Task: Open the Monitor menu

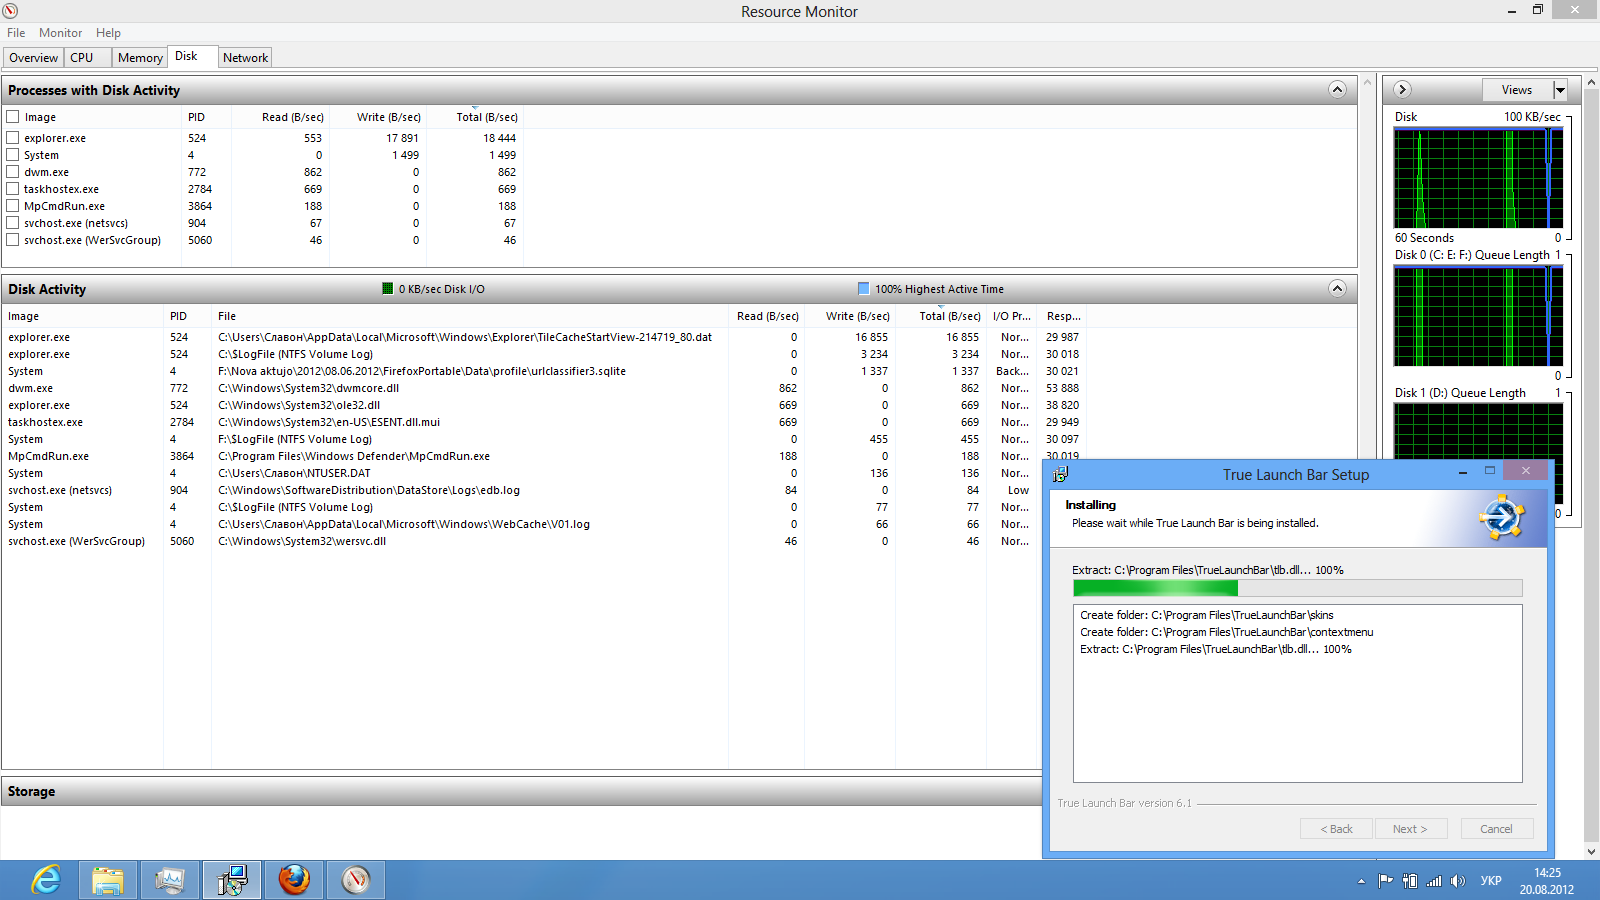Action: 60,33
